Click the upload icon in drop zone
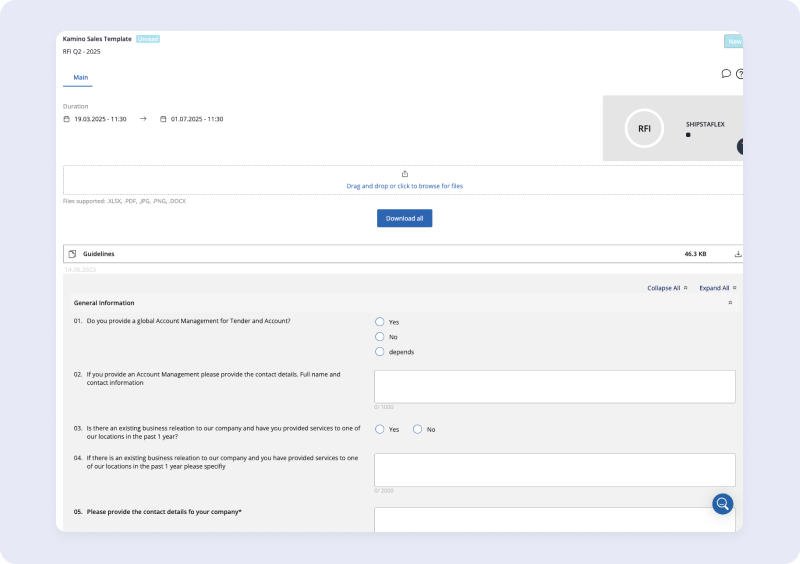 pyautogui.click(x=404, y=174)
